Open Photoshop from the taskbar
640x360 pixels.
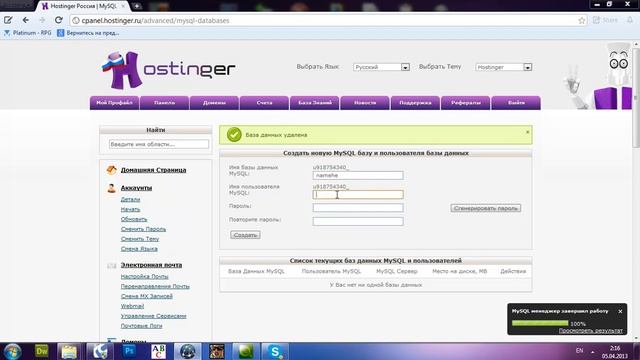pos(129,351)
